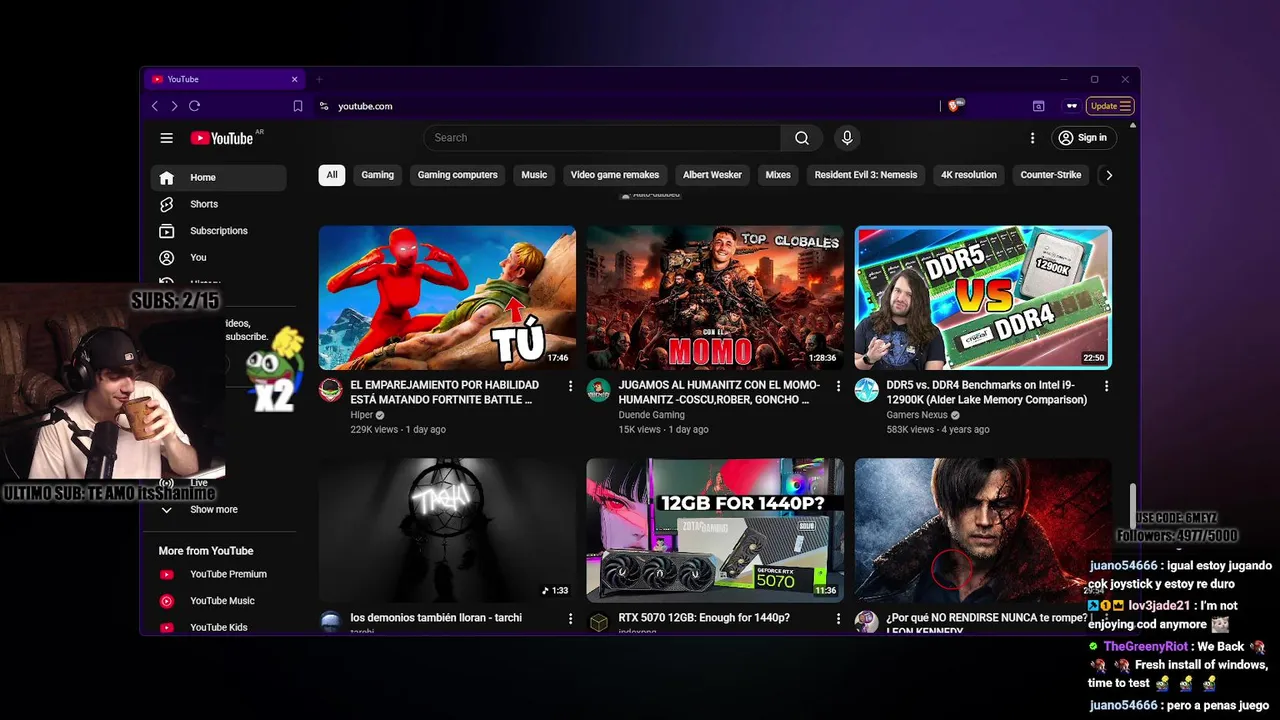Select the YouTube browser tab

pos(225,79)
